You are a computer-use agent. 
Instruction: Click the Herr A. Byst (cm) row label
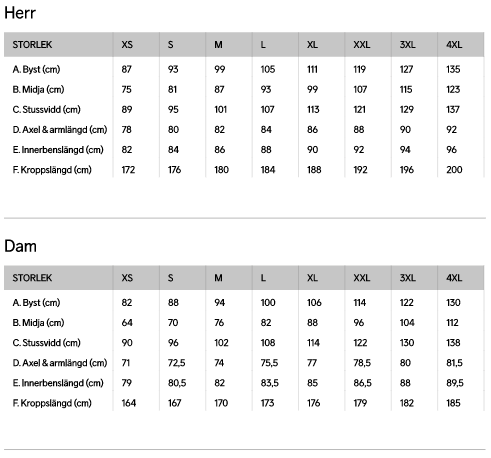36,69
